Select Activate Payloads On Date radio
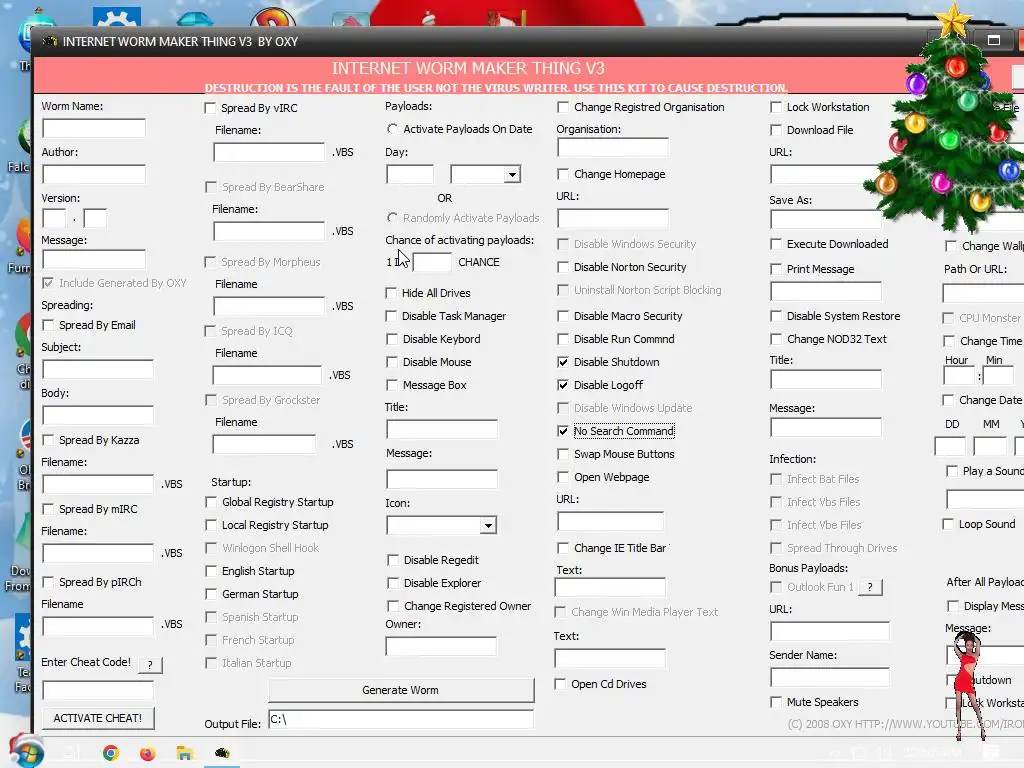Image resolution: width=1024 pixels, height=768 pixels. [392, 129]
